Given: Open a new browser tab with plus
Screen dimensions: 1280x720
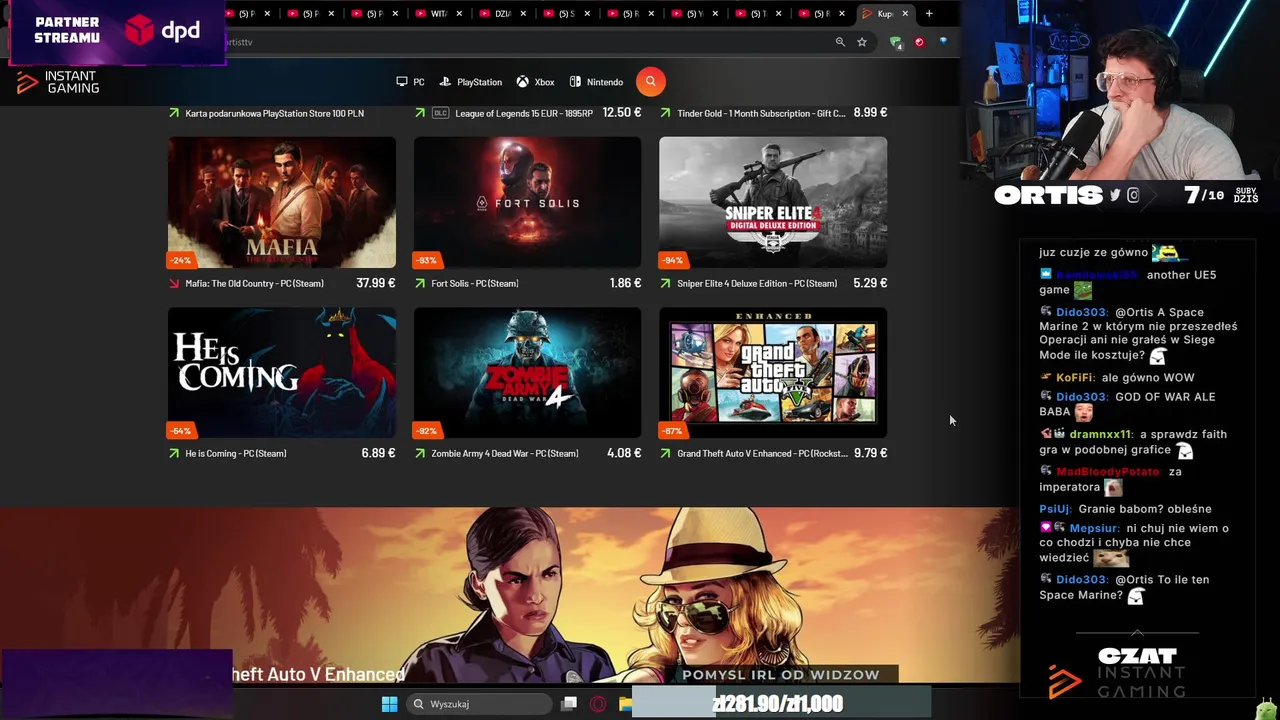Looking at the screenshot, I should coord(929,14).
